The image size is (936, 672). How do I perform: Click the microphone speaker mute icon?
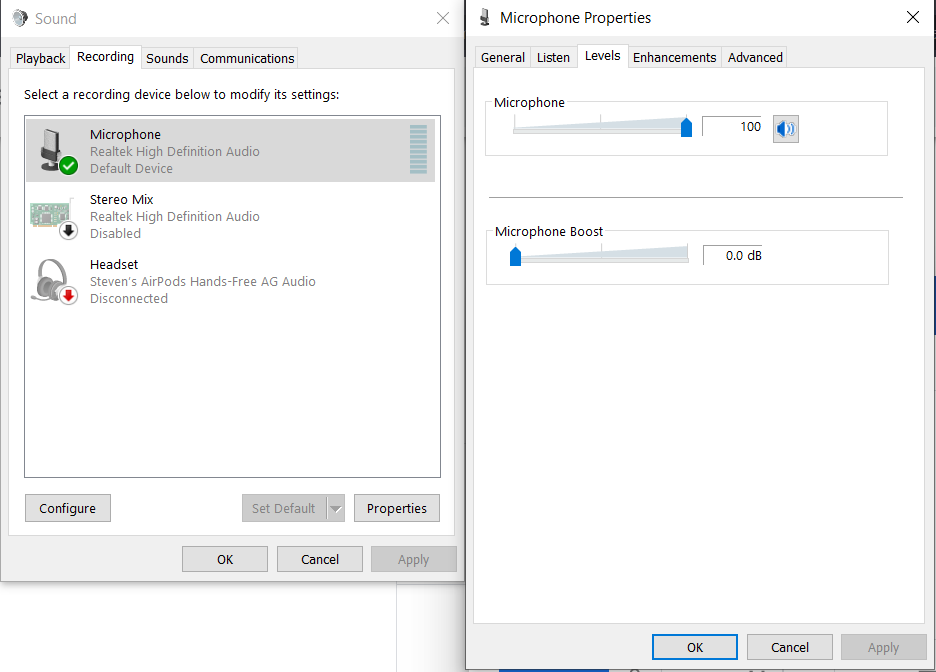[x=785, y=128]
